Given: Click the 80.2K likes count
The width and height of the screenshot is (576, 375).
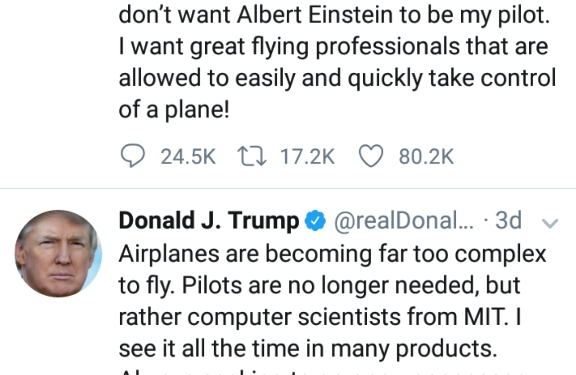Looking at the screenshot, I should [426, 157].
